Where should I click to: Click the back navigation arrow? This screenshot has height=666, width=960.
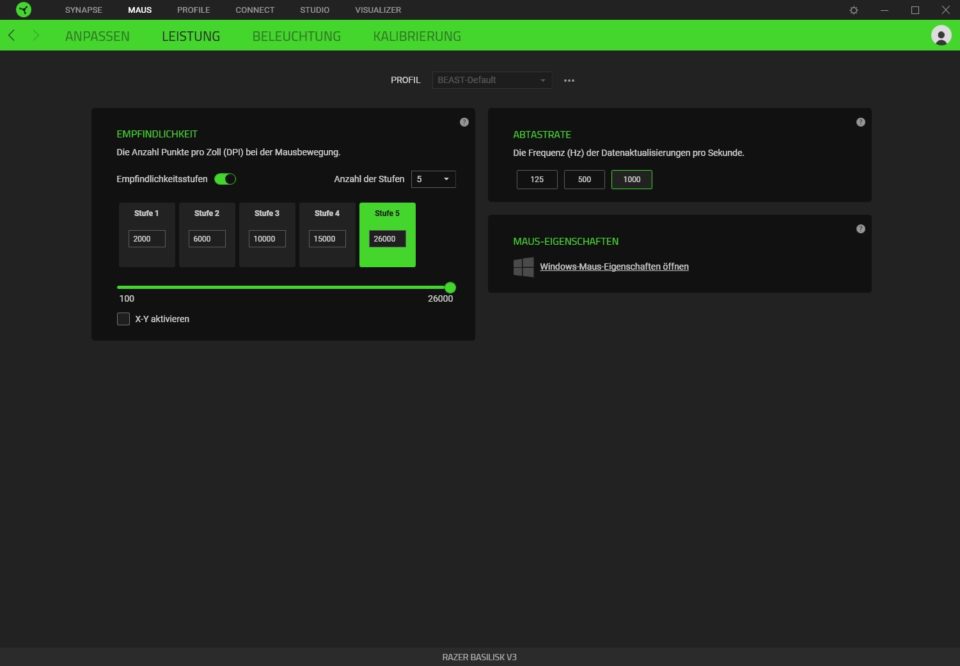[x=11, y=35]
